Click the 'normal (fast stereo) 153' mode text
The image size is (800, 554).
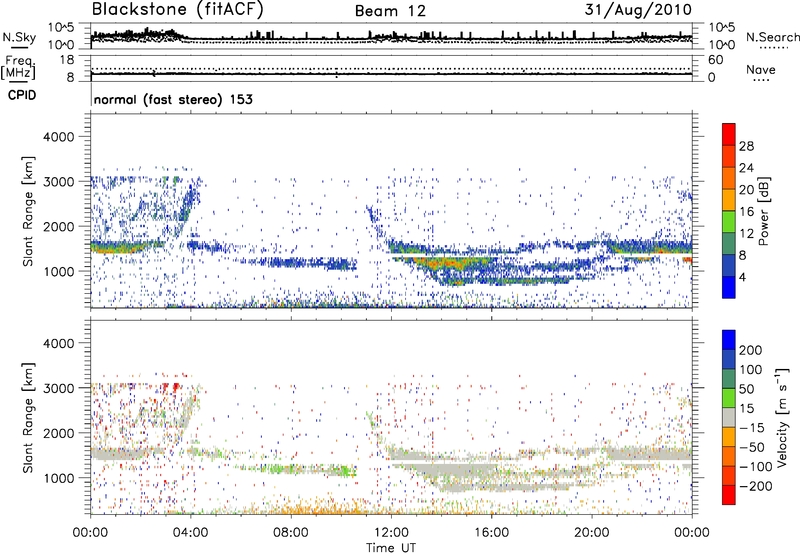(x=173, y=100)
